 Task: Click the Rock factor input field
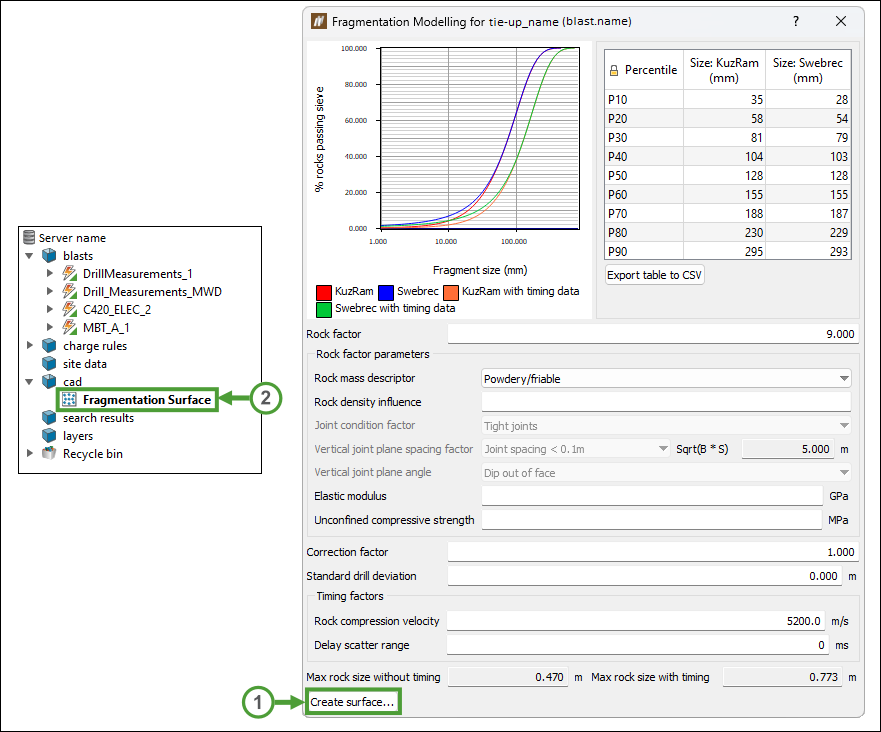tap(653, 334)
